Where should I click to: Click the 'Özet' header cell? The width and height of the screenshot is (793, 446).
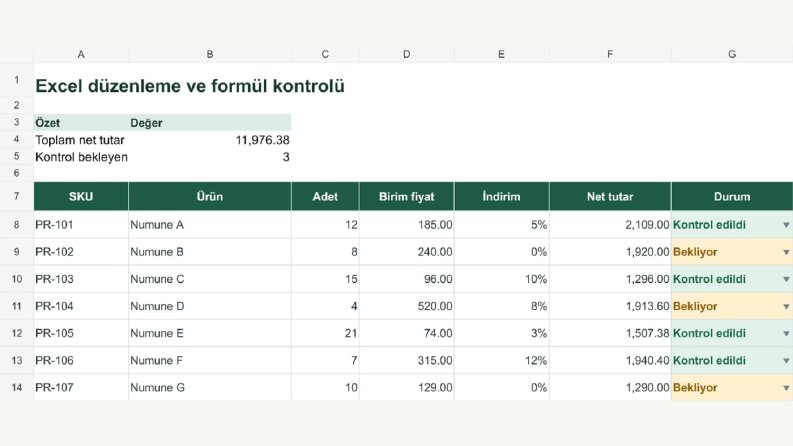click(x=81, y=122)
